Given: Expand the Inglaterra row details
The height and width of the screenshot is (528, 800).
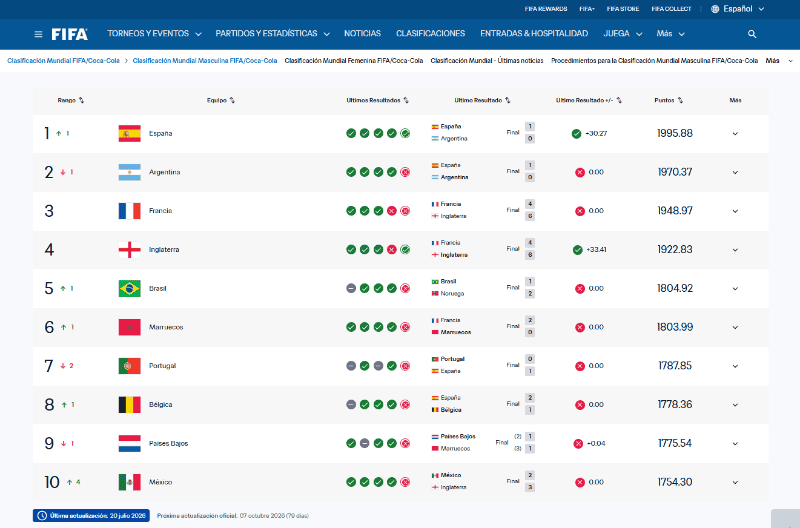Looking at the screenshot, I should [x=735, y=250].
